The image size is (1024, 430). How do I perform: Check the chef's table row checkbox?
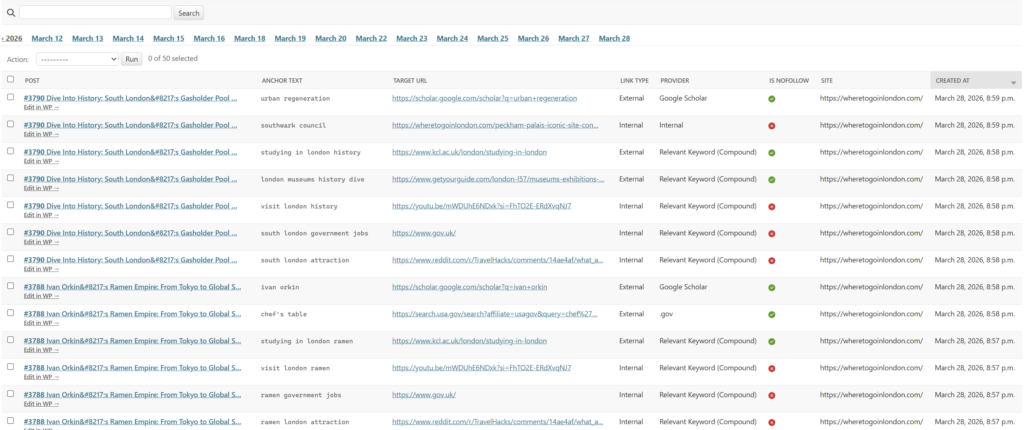tap(10, 312)
